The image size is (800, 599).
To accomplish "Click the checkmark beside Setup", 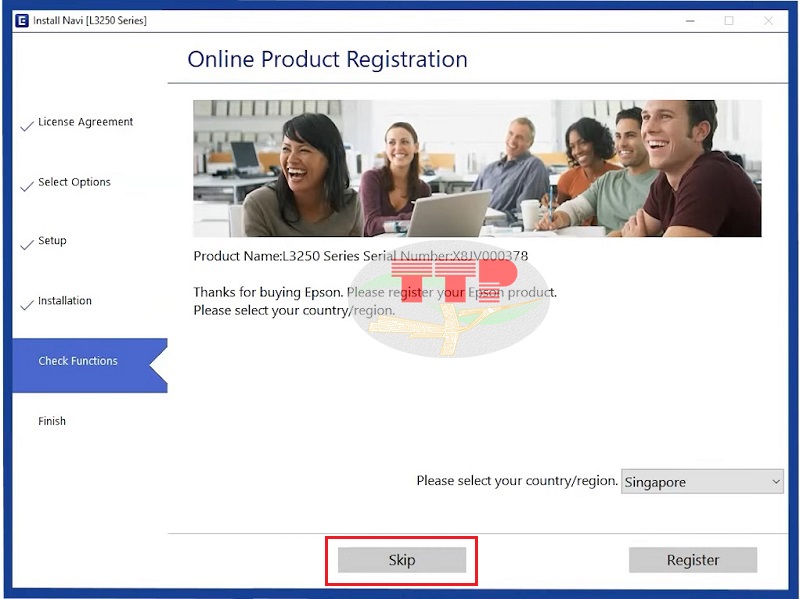I will pos(27,245).
